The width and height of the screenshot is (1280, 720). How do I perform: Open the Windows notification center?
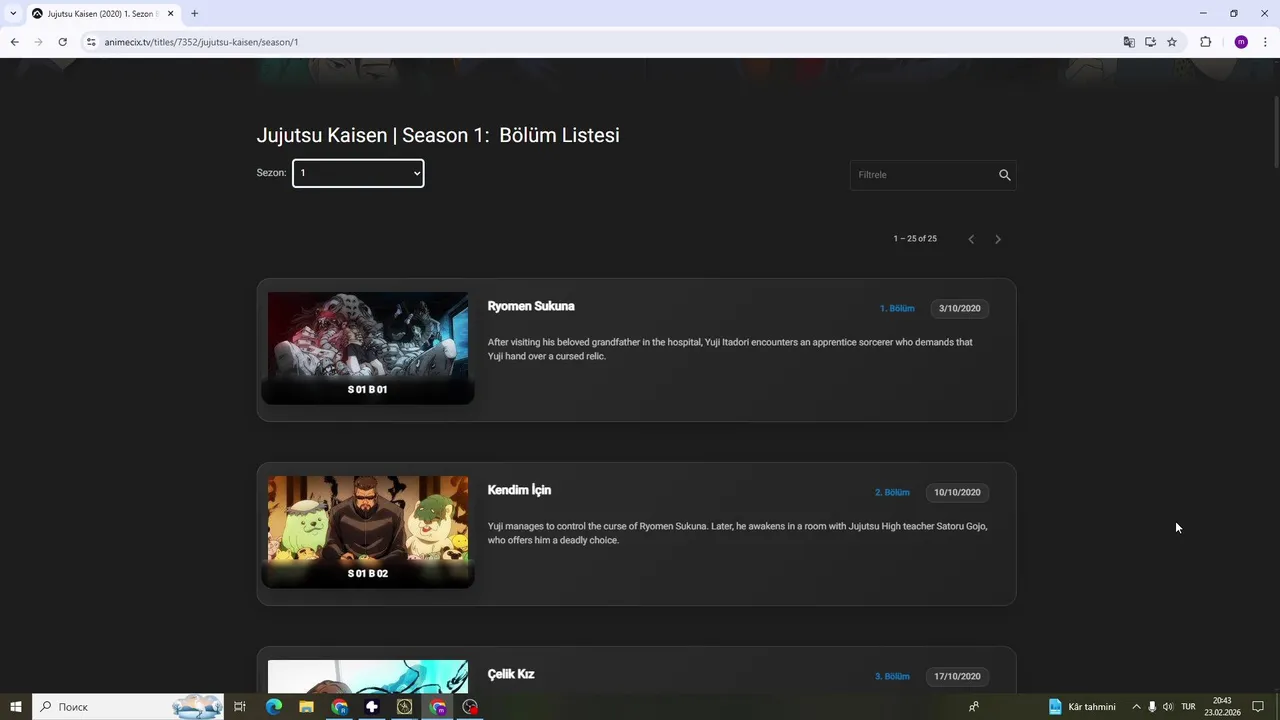click(x=1258, y=707)
